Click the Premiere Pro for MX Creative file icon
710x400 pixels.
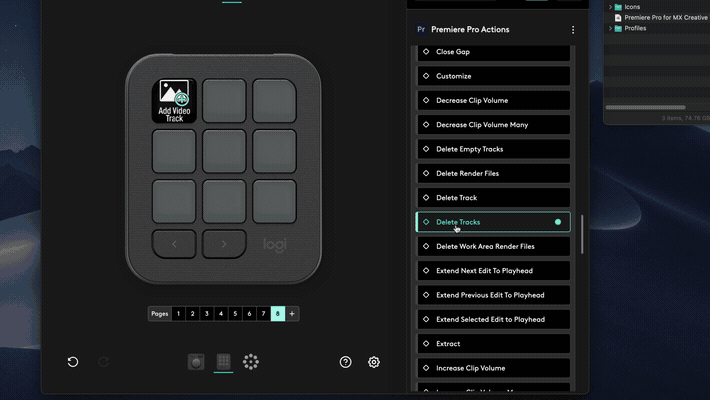click(x=618, y=18)
